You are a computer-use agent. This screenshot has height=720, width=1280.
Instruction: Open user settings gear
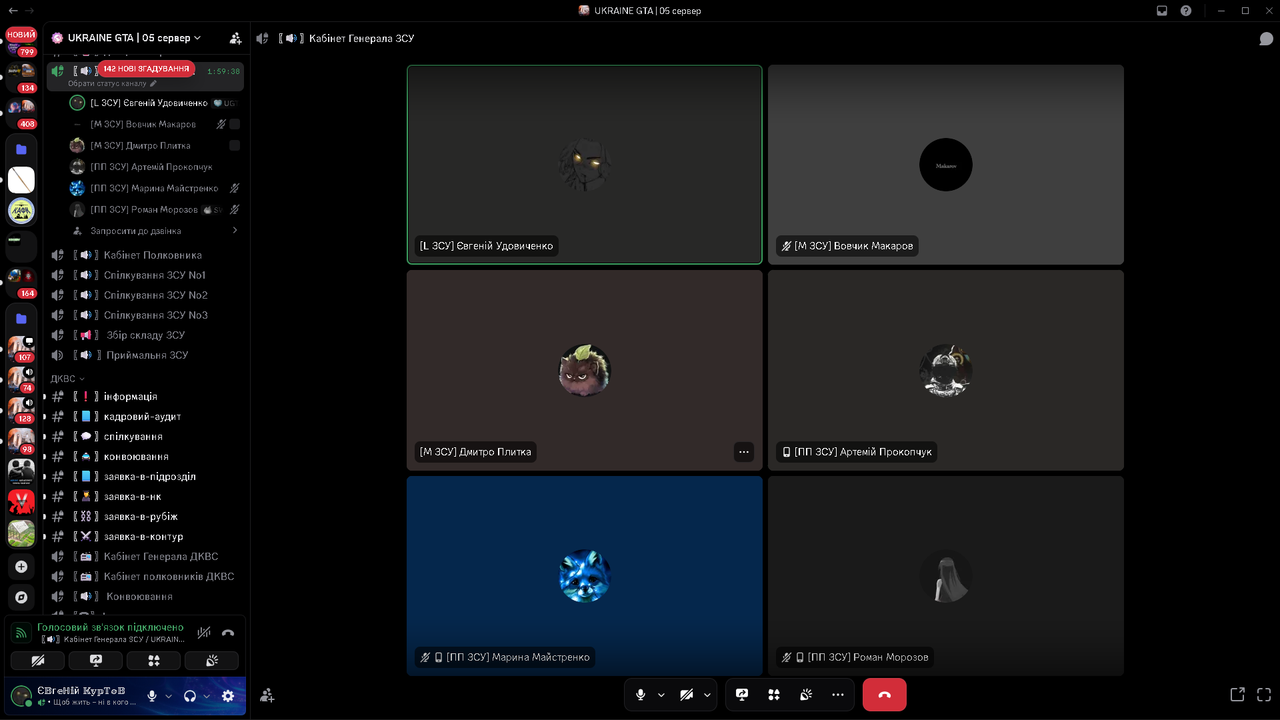click(228, 696)
